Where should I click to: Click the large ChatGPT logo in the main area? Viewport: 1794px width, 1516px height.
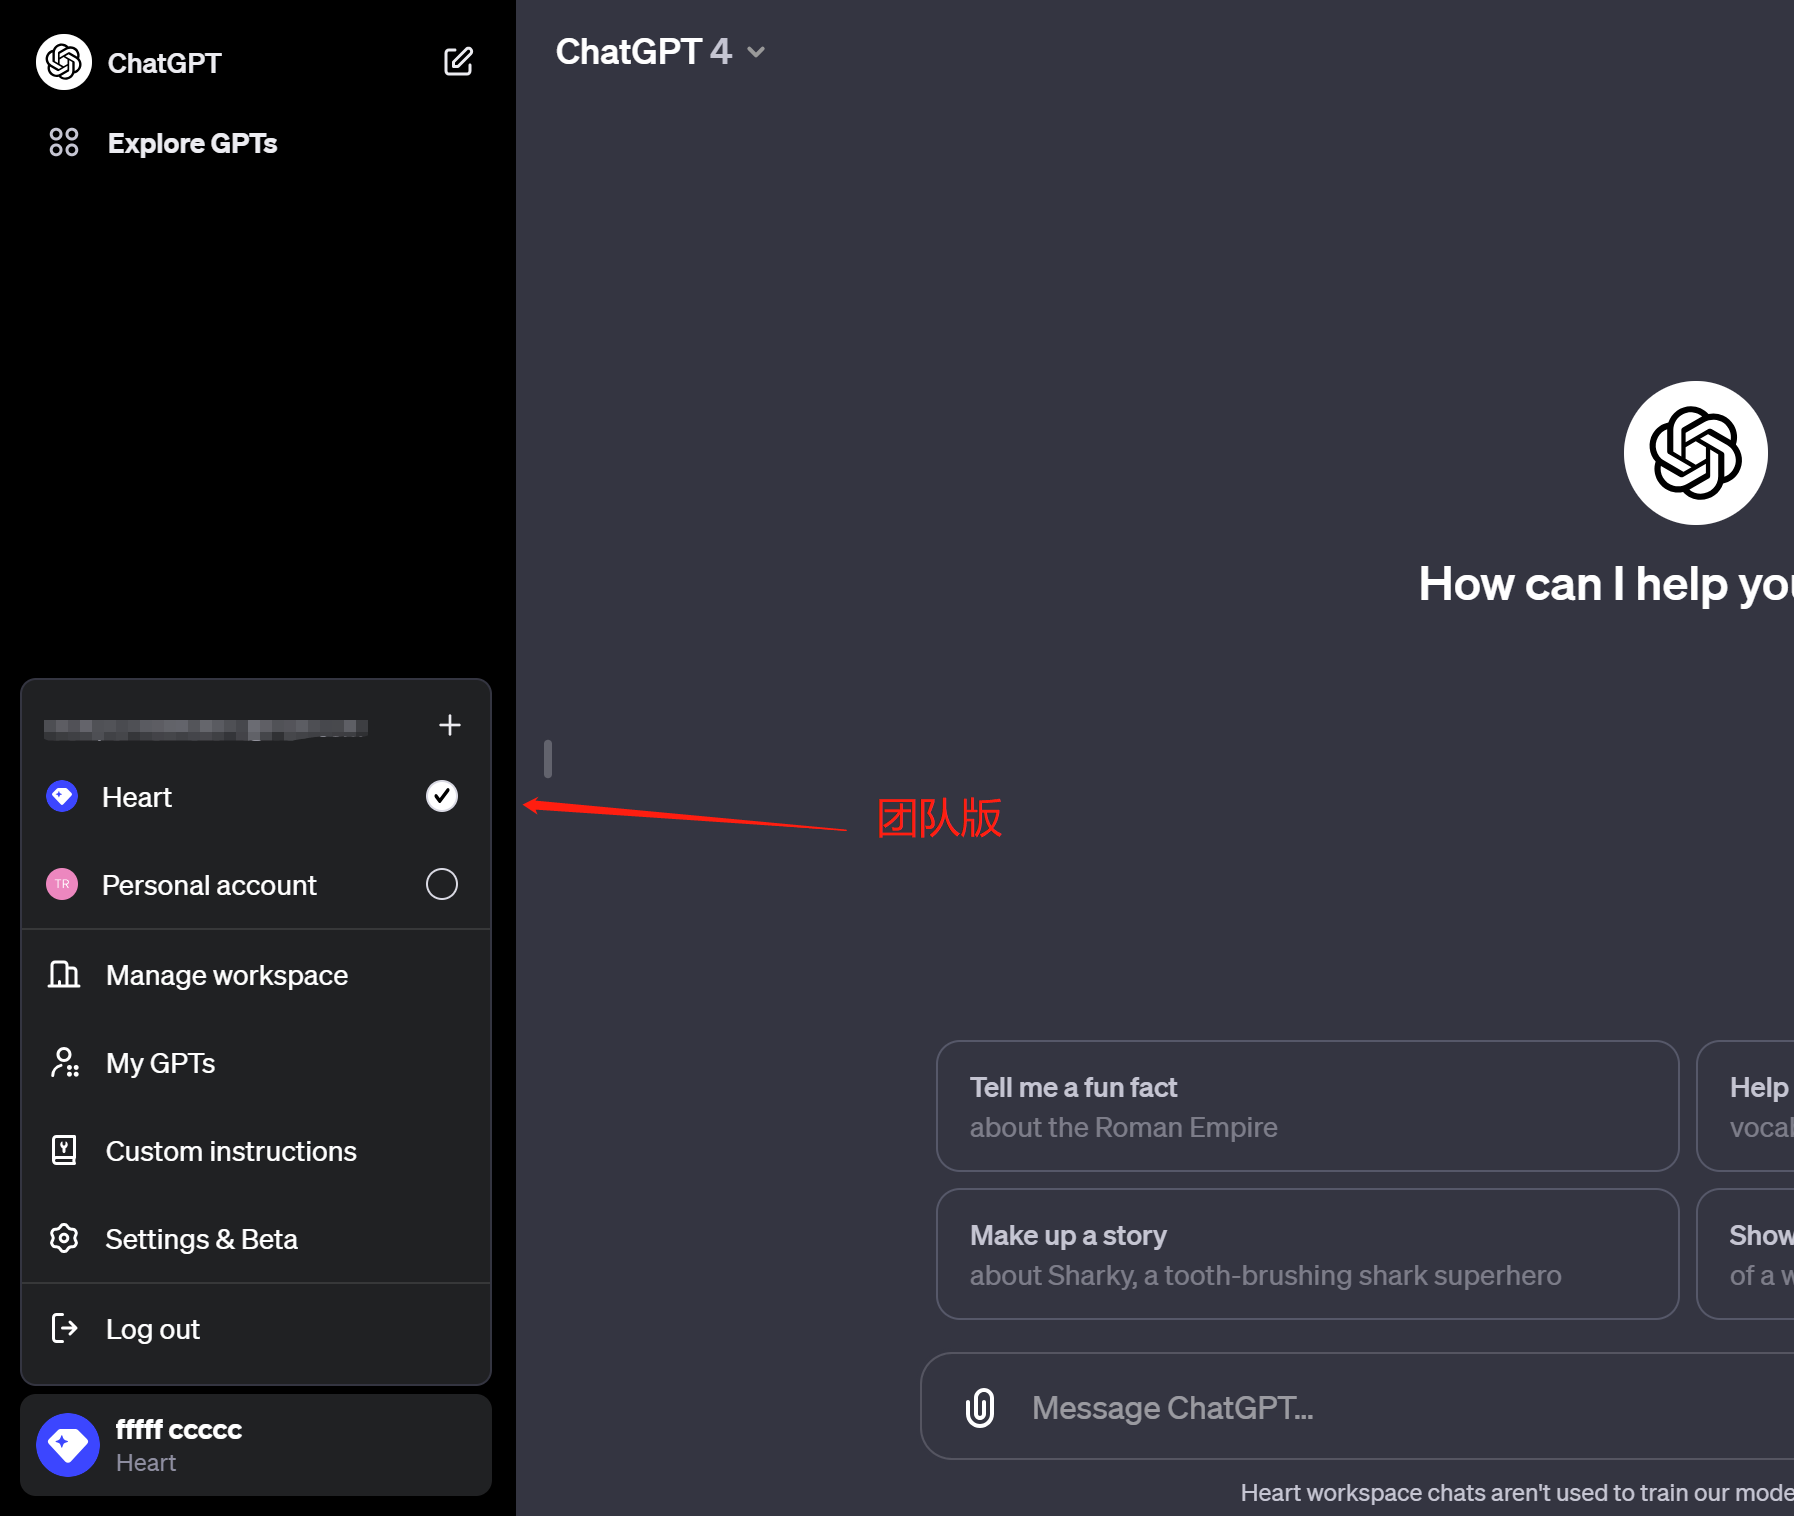[x=1695, y=453]
